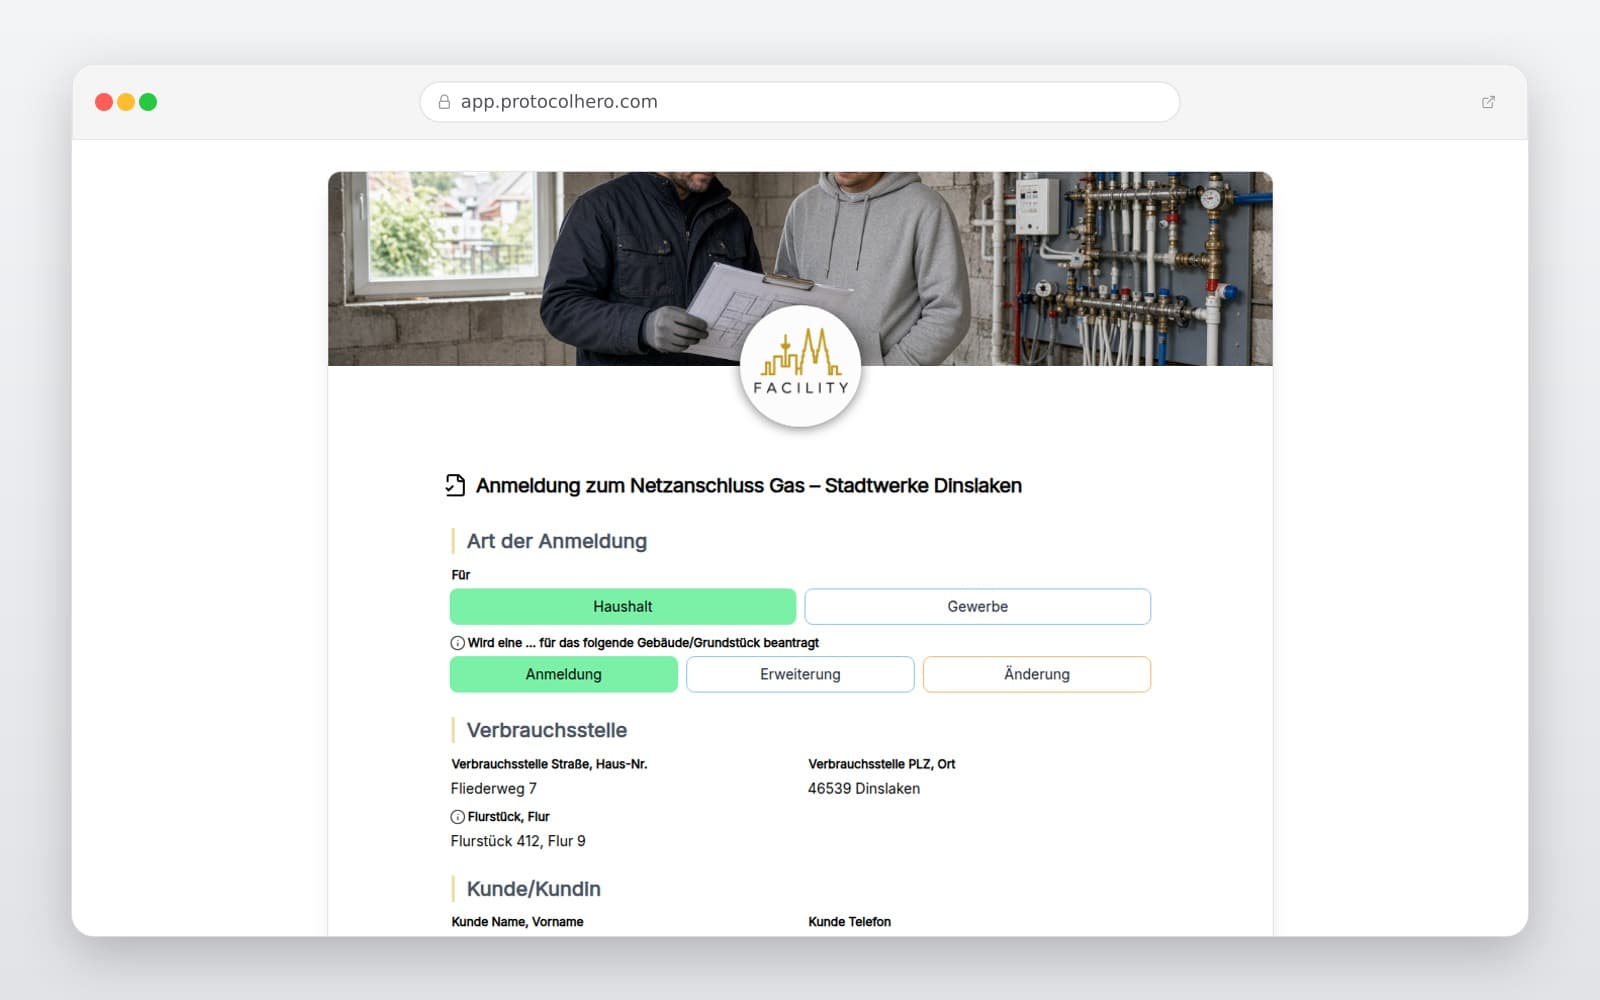
Task: Click the Verbrauchsstelle section heading
Action: tap(547, 730)
